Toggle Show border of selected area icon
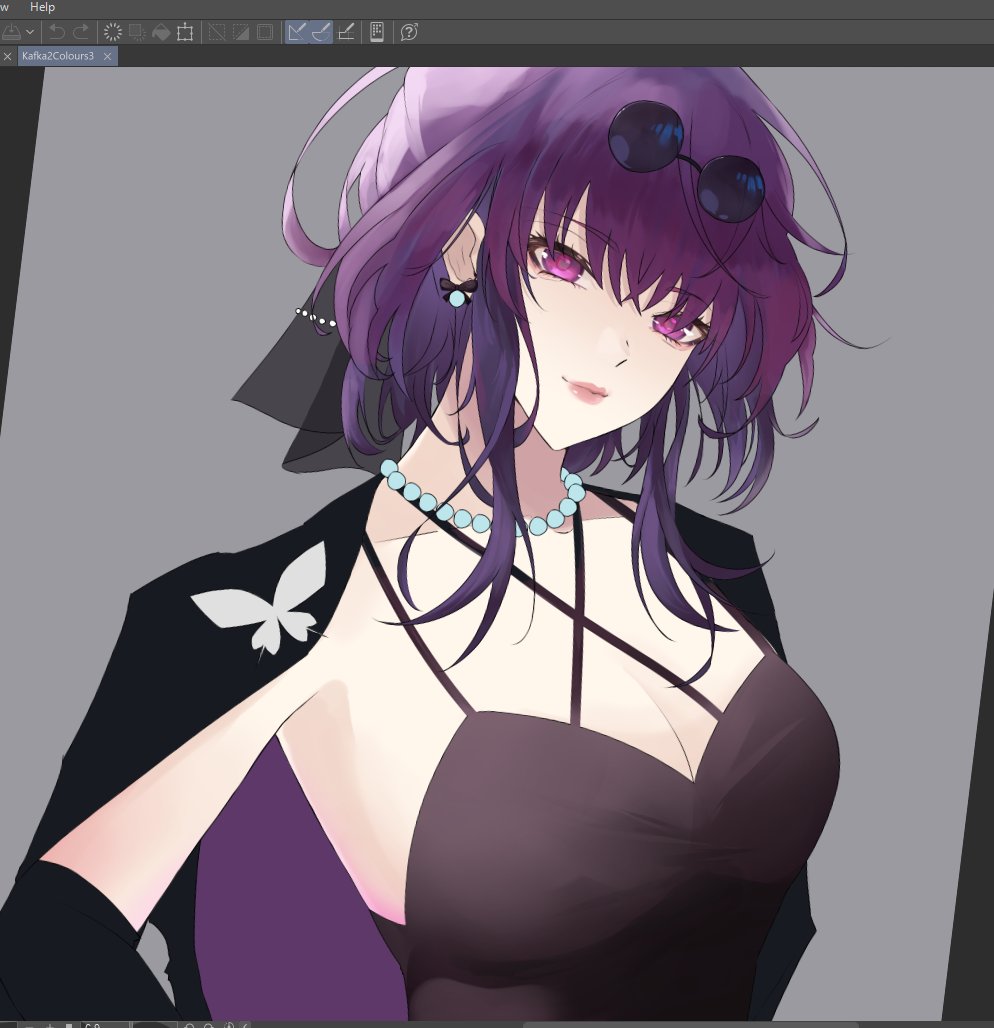The image size is (994, 1028). pos(265,31)
